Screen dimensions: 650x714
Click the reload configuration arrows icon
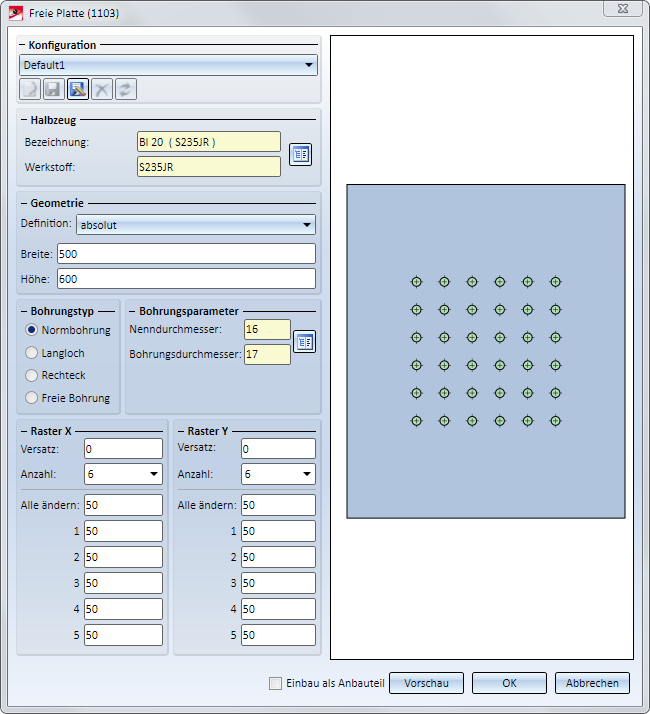click(126, 89)
